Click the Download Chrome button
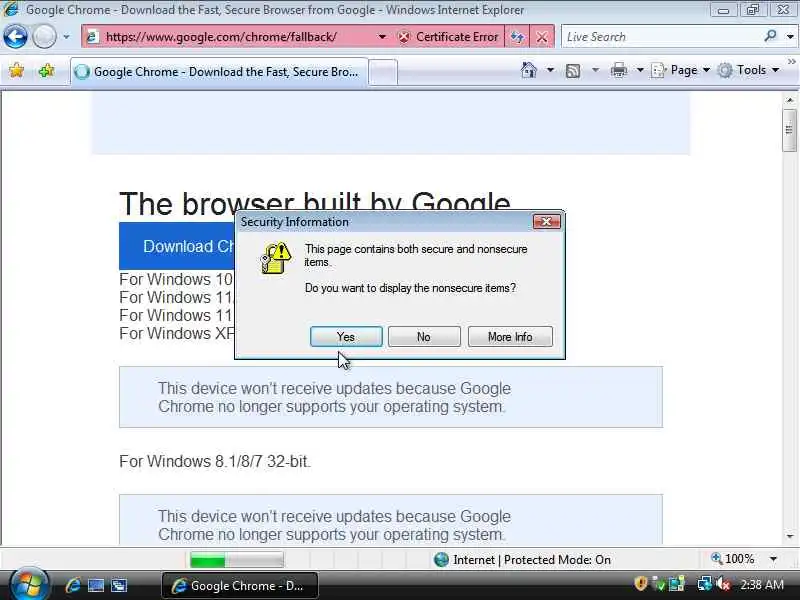 pyautogui.click(x=178, y=246)
